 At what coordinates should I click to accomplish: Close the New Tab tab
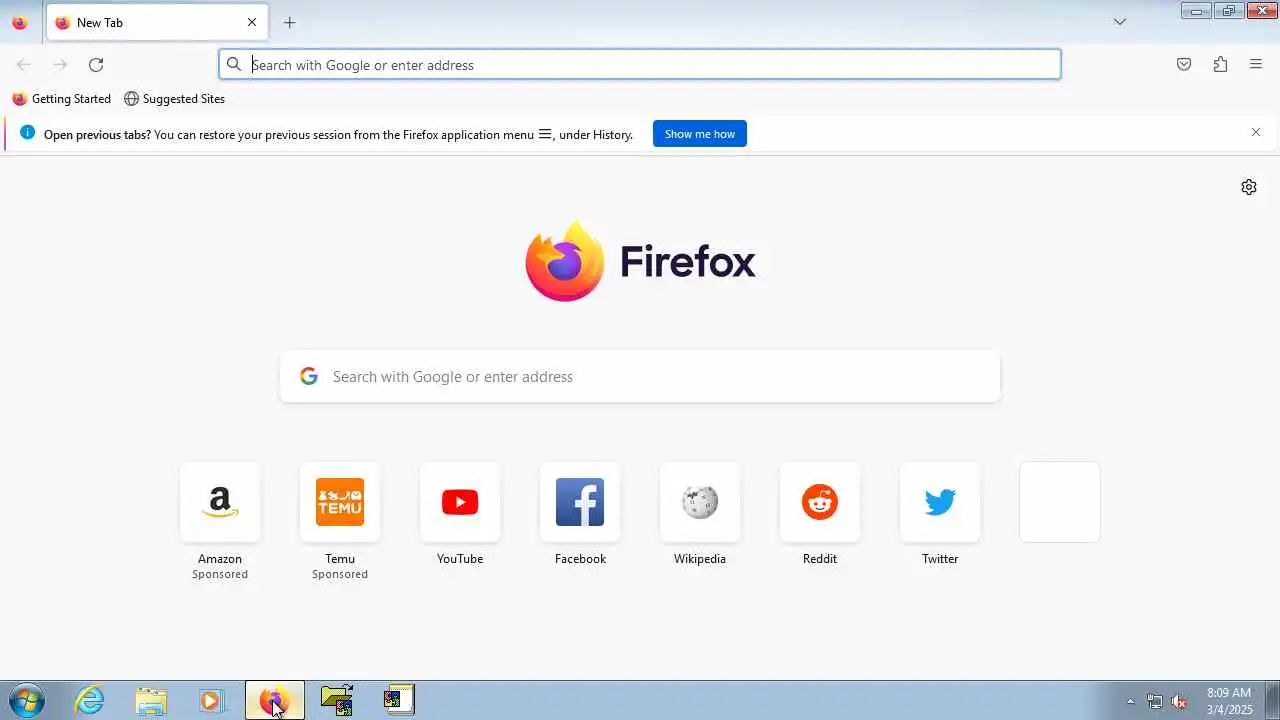pyautogui.click(x=252, y=22)
